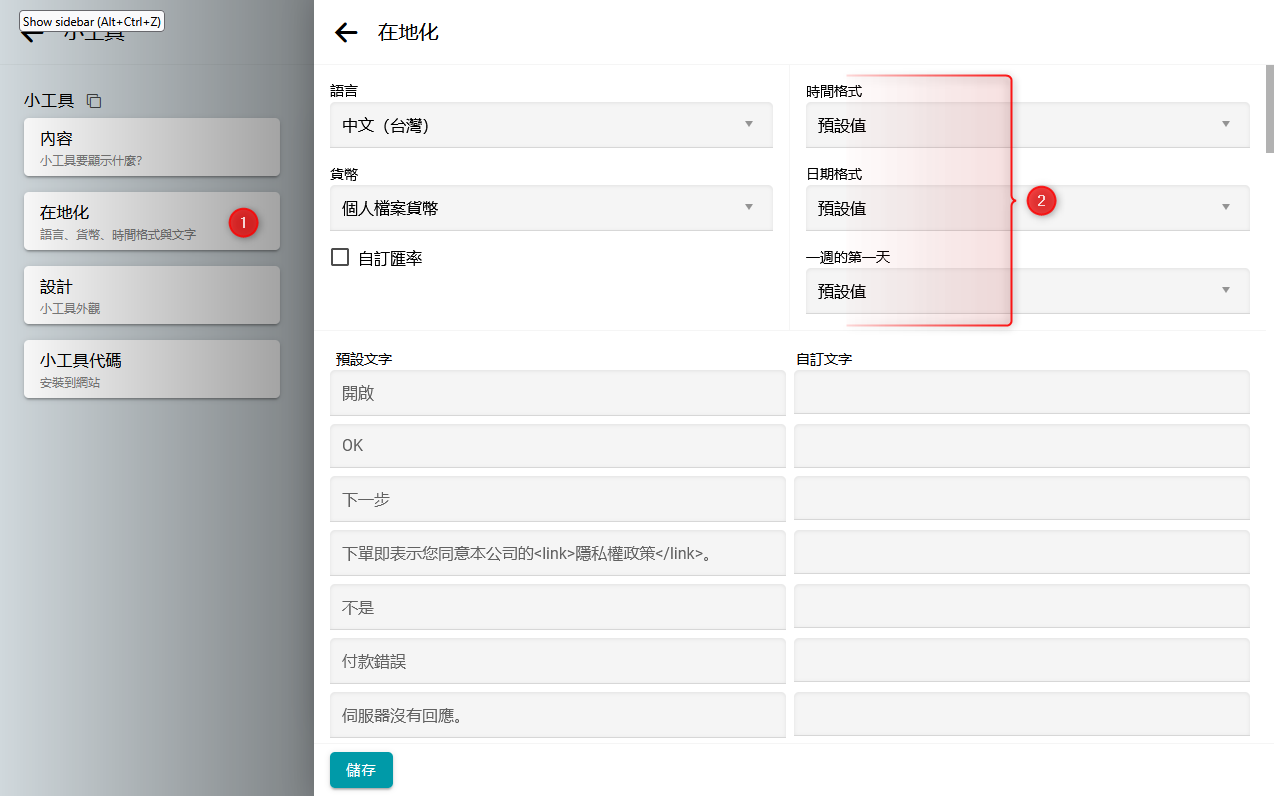Image resolution: width=1274 pixels, height=796 pixels.
Task: Expand the 貨幣 dropdown
Action: coord(550,208)
